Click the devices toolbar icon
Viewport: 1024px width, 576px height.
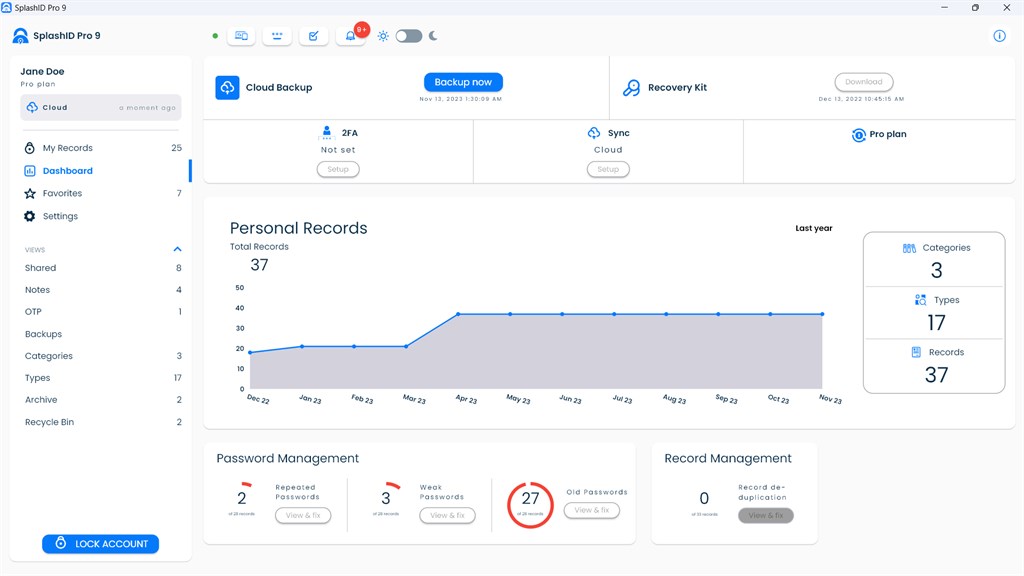click(x=241, y=36)
